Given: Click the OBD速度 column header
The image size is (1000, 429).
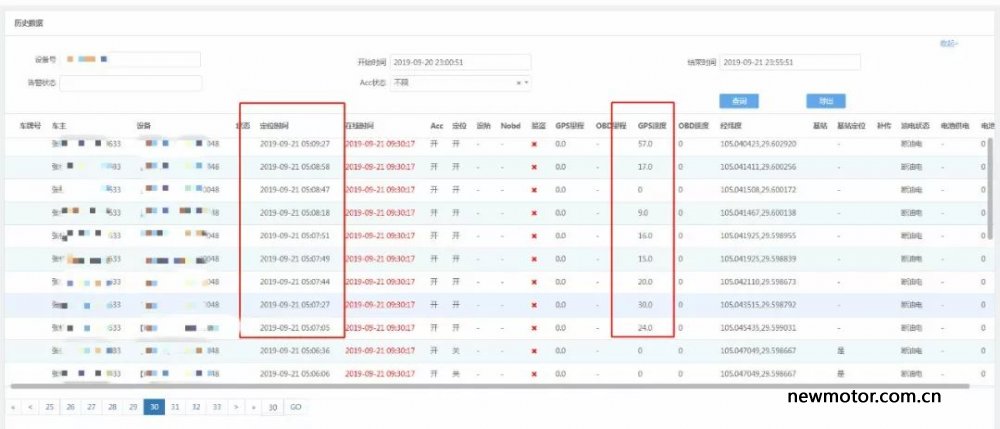Looking at the screenshot, I should (x=693, y=126).
